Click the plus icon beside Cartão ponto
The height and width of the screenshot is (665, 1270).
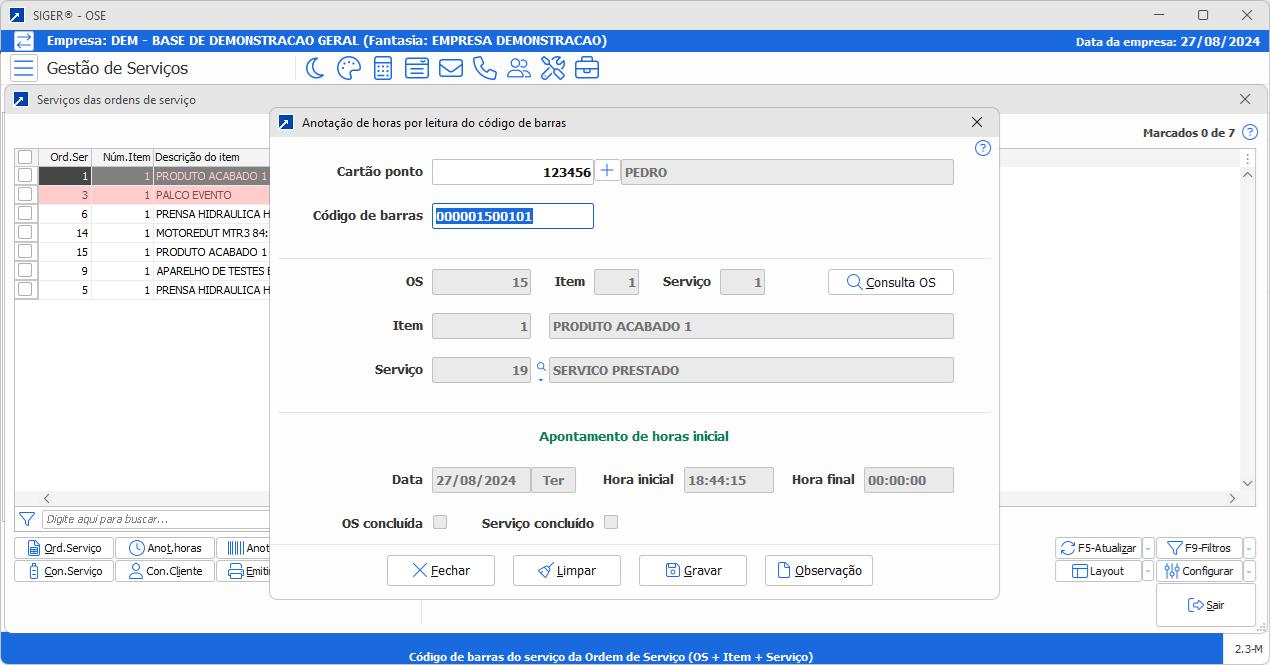coord(607,172)
